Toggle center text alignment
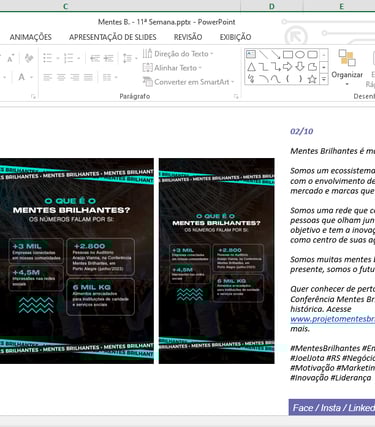 (61, 78)
